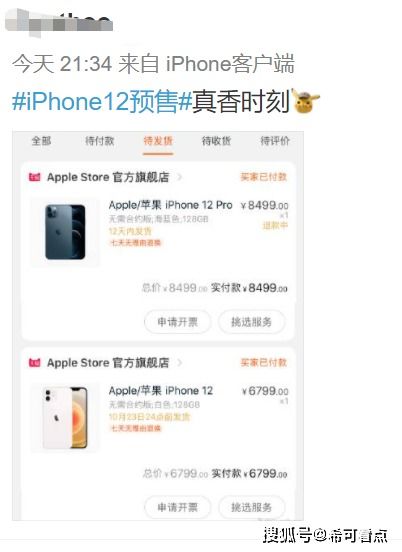Click the #iPhone12预售# hashtag link
The image size is (402, 552).
(x=102, y=102)
